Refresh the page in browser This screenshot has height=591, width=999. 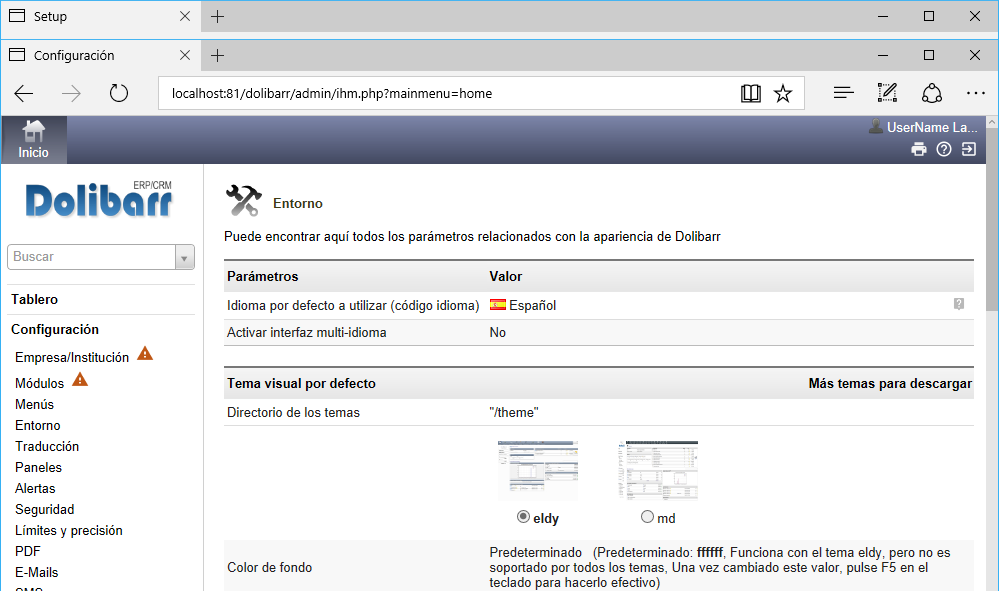click(119, 93)
